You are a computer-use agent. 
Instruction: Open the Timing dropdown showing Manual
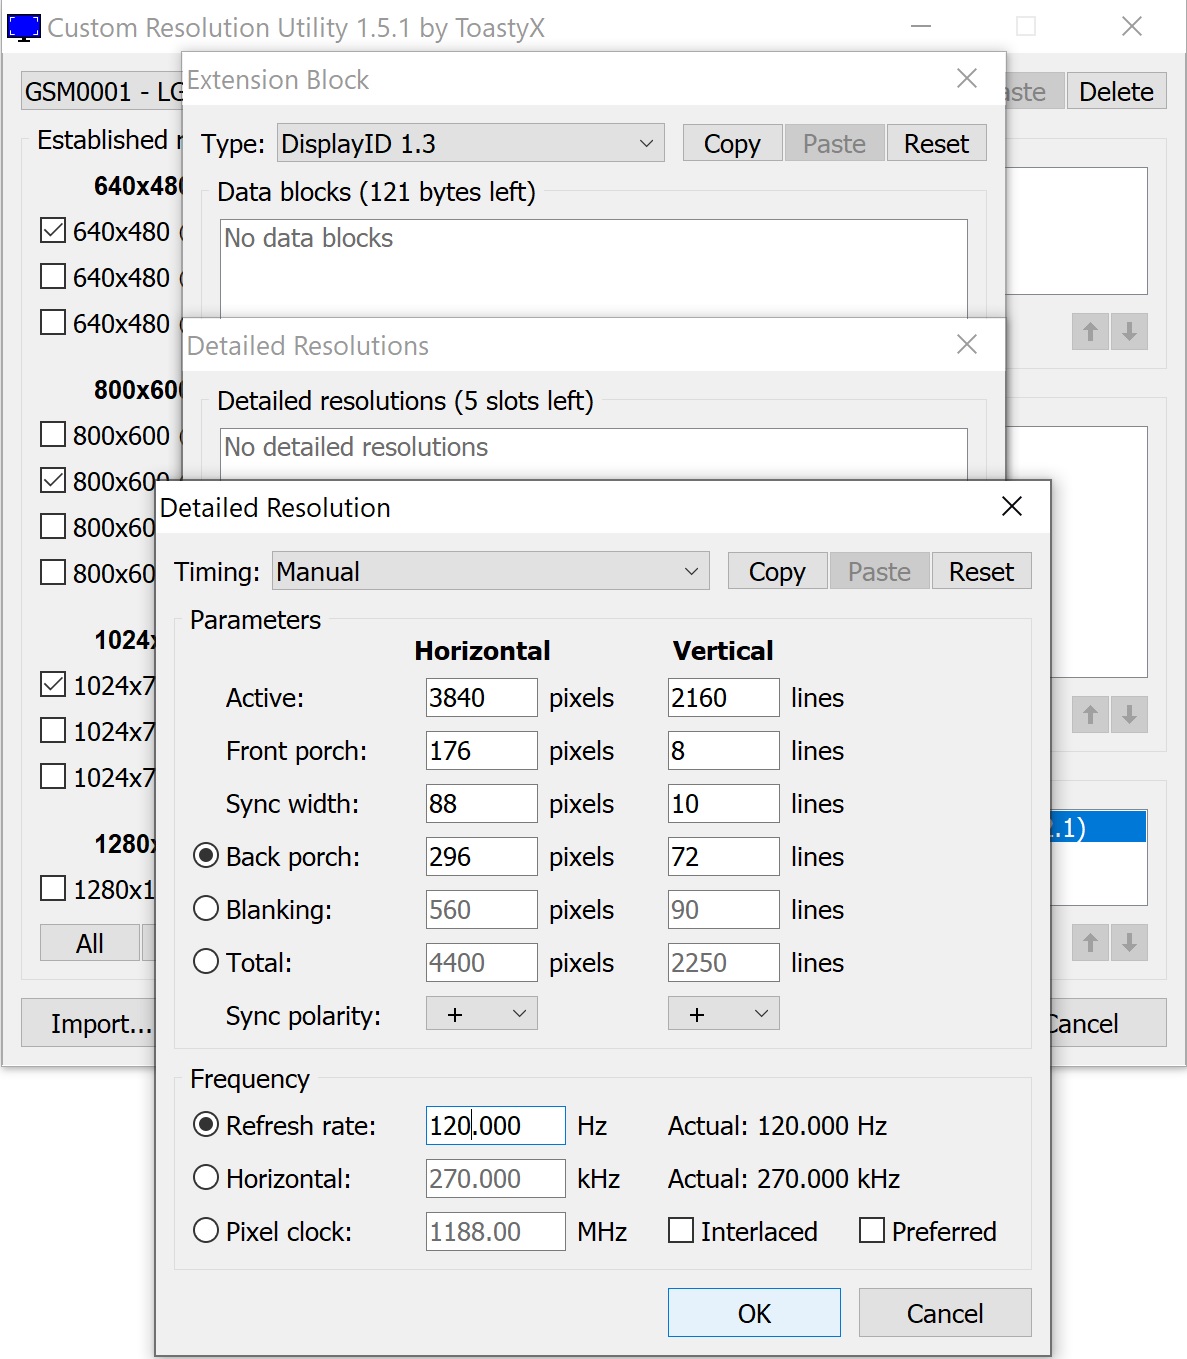(490, 571)
